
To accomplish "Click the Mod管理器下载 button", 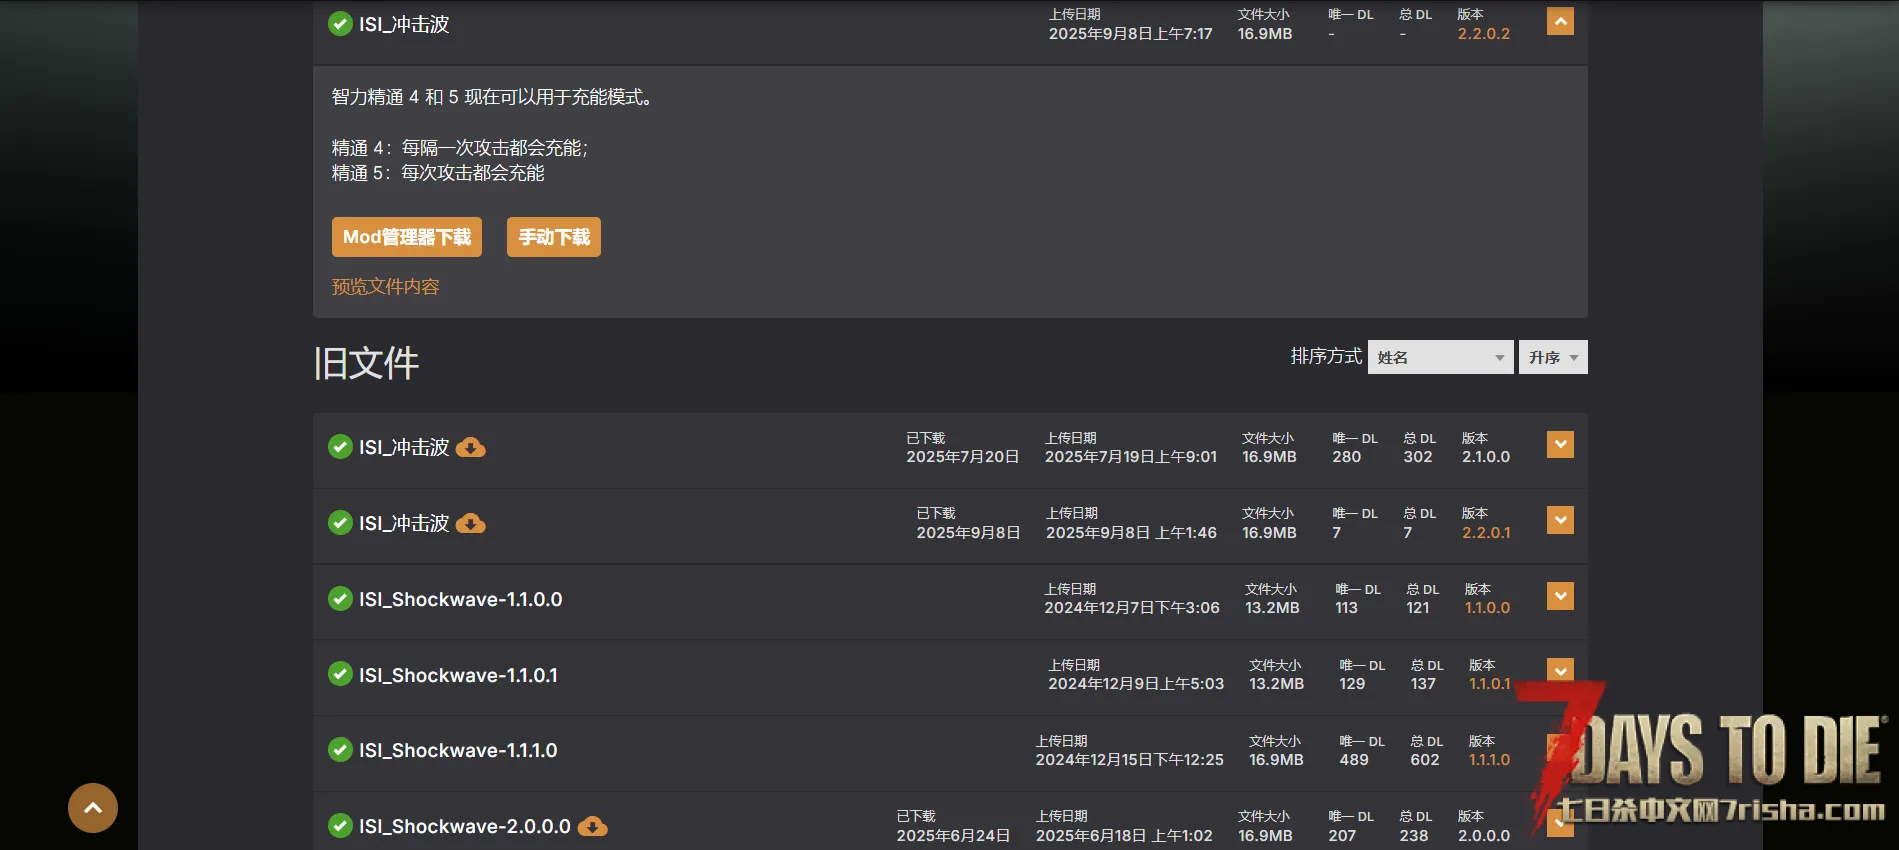I will 407,237.
